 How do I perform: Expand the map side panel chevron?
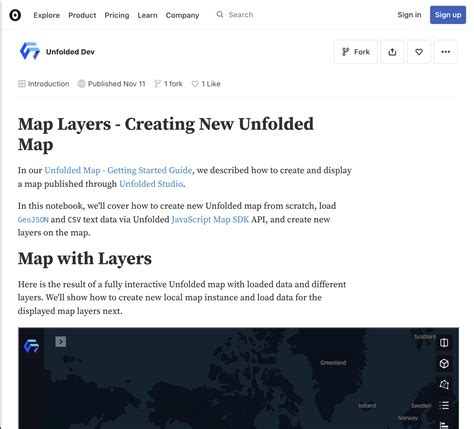61,341
